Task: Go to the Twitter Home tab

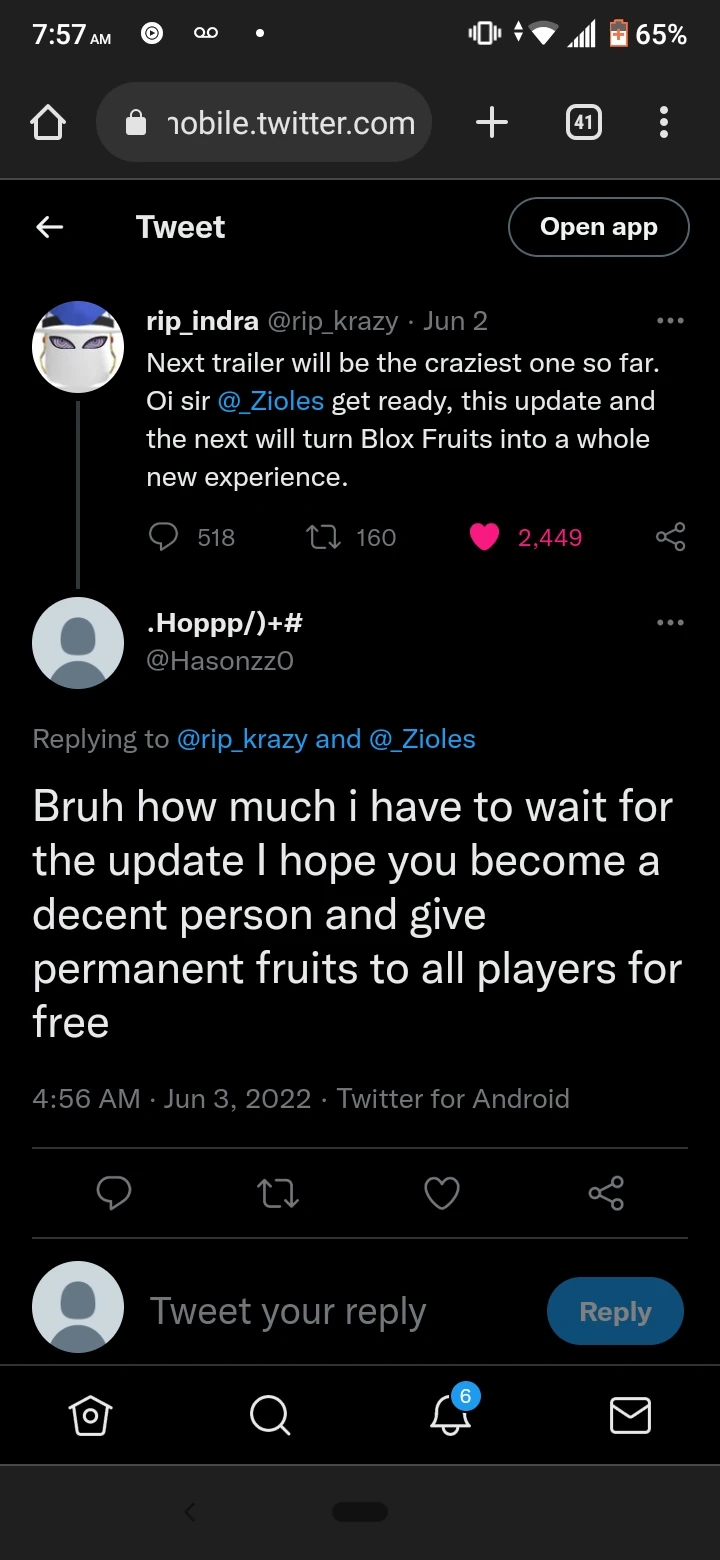Action: 90,1415
